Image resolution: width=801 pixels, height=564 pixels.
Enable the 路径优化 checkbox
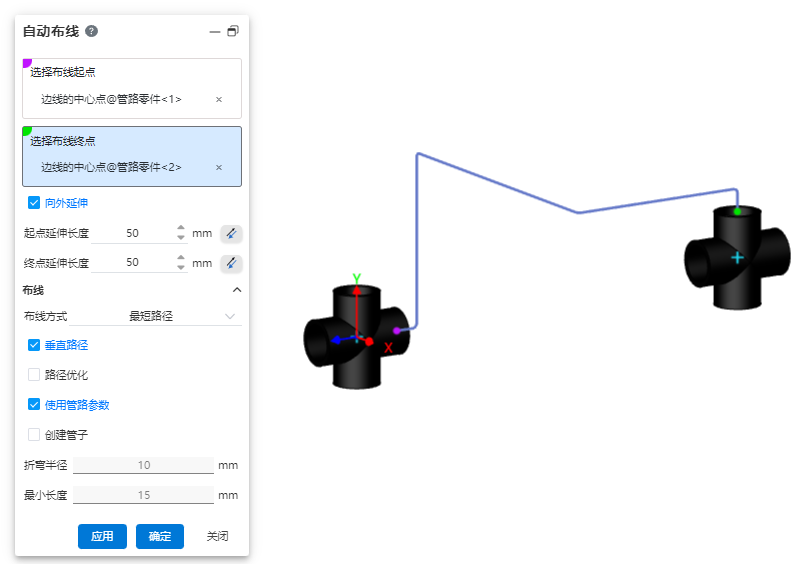pos(34,375)
